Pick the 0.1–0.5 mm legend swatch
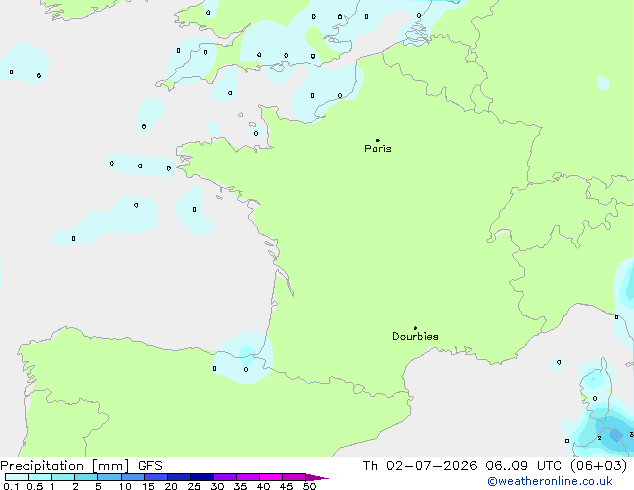Image resolution: width=634 pixels, height=490 pixels. (17, 477)
